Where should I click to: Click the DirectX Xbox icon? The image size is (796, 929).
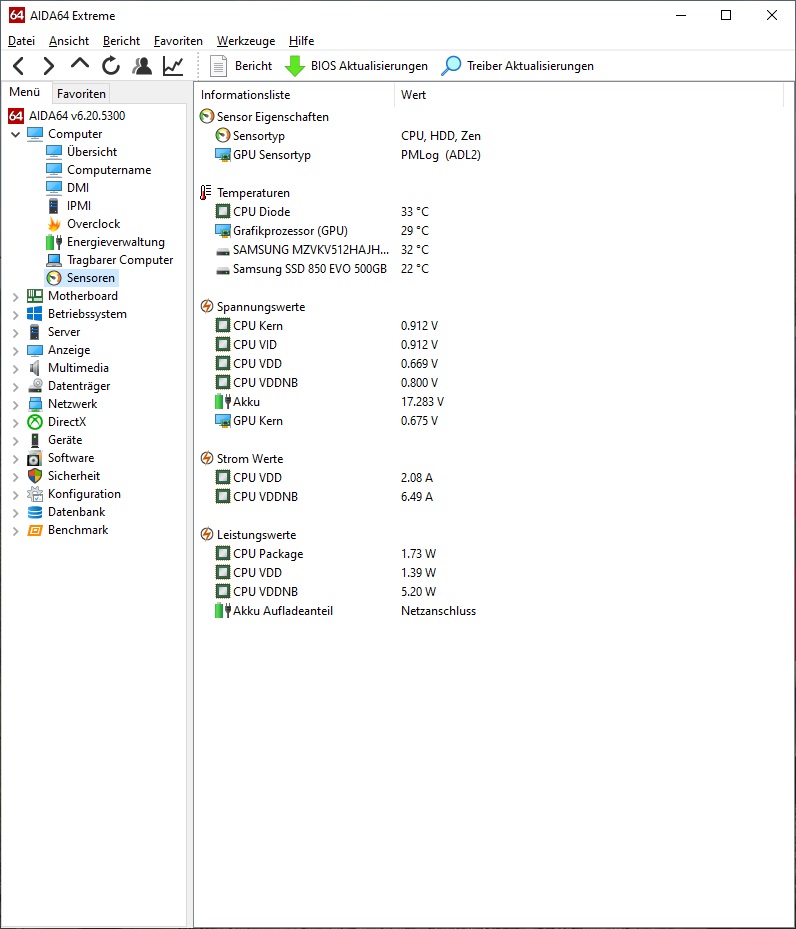pyautogui.click(x=35, y=422)
